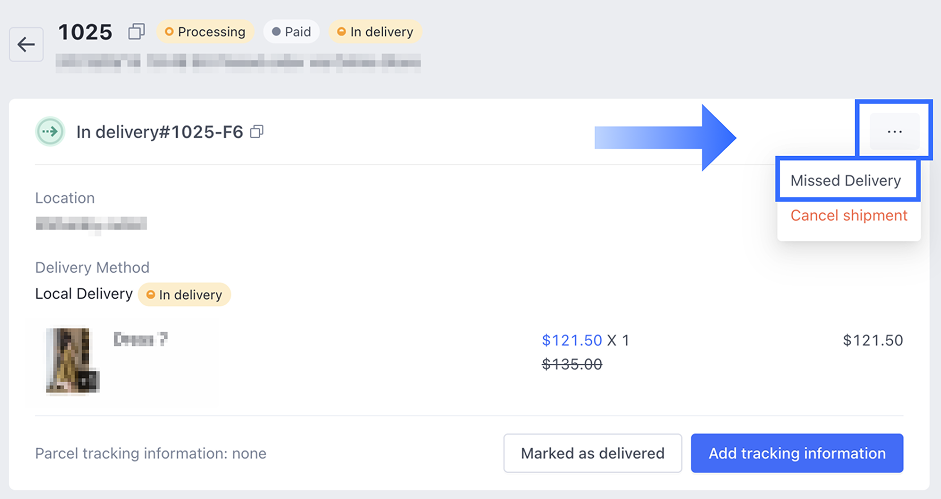
Task: Copy the order number 1025
Action: [137, 32]
